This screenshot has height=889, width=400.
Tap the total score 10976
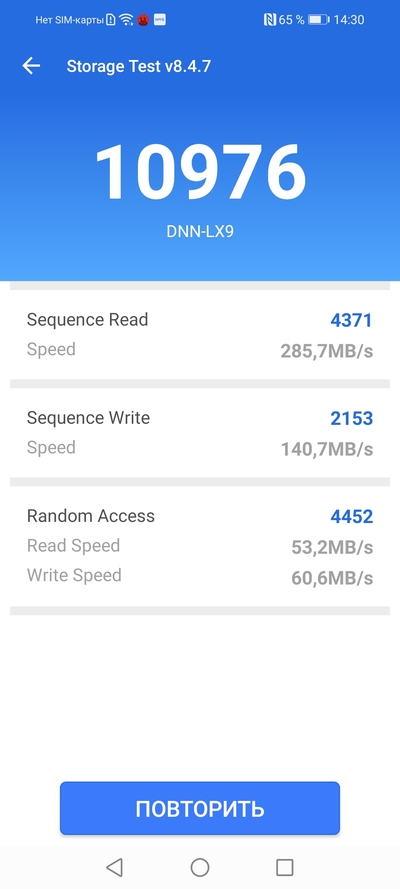[x=200, y=172]
